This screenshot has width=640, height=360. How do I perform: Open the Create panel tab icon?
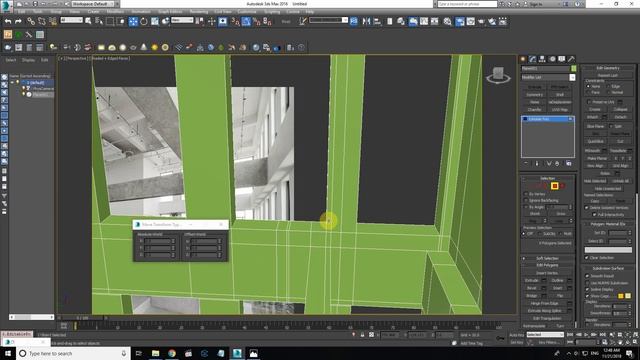523,59
